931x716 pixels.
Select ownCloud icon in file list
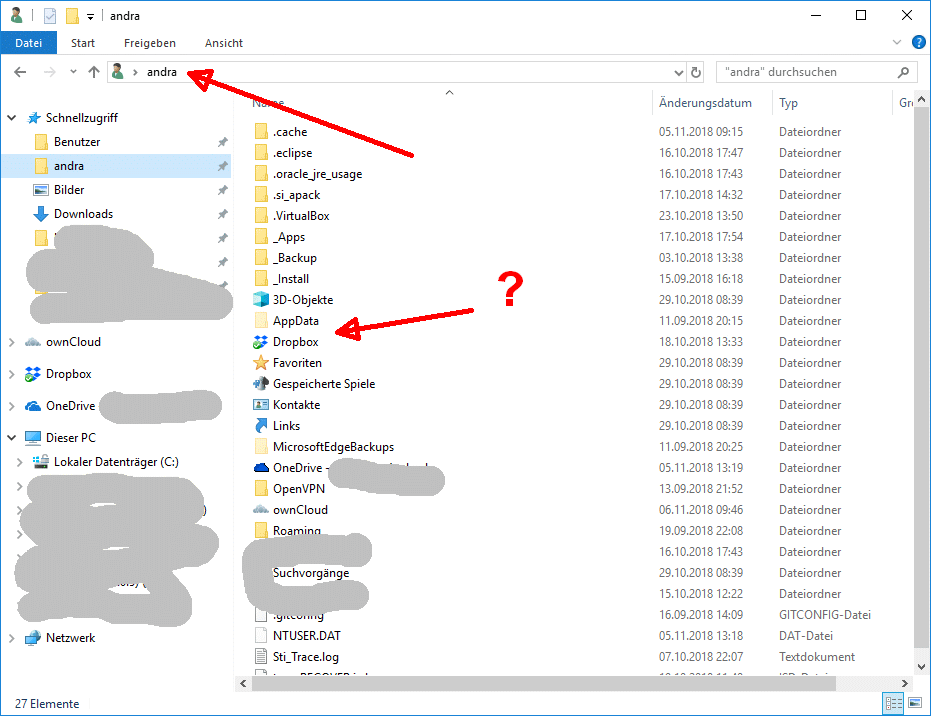[x=261, y=510]
